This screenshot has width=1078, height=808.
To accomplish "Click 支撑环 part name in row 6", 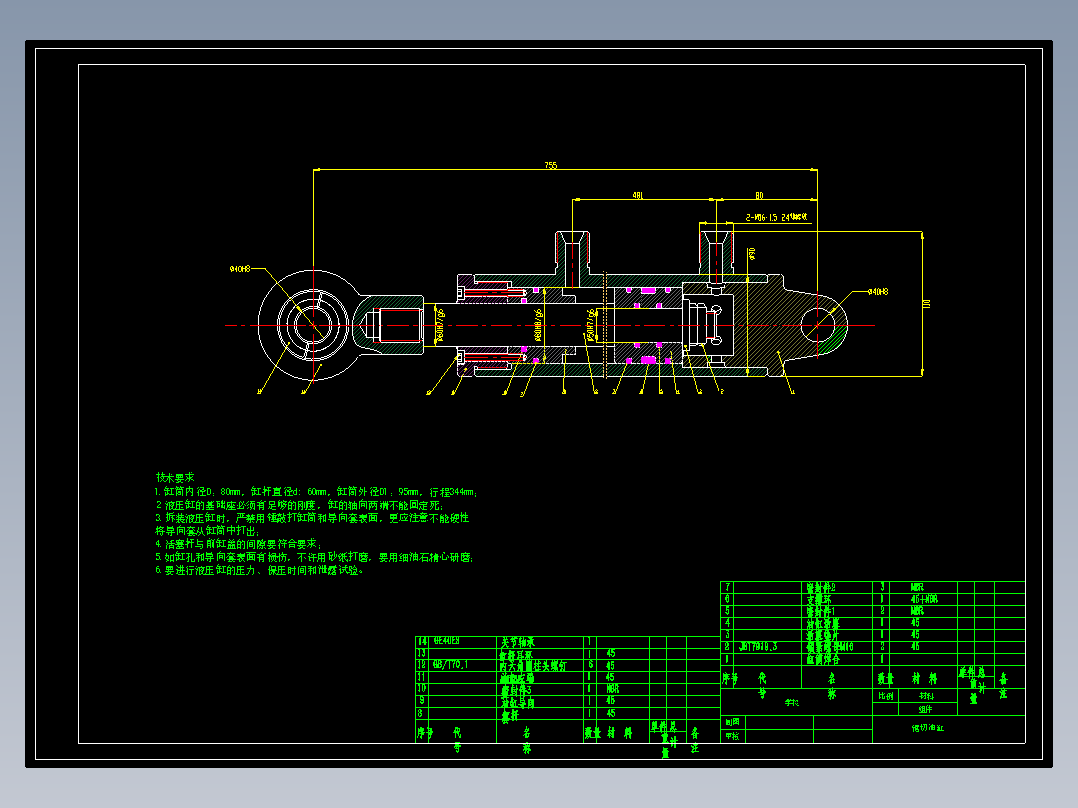I will click(x=819, y=600).
